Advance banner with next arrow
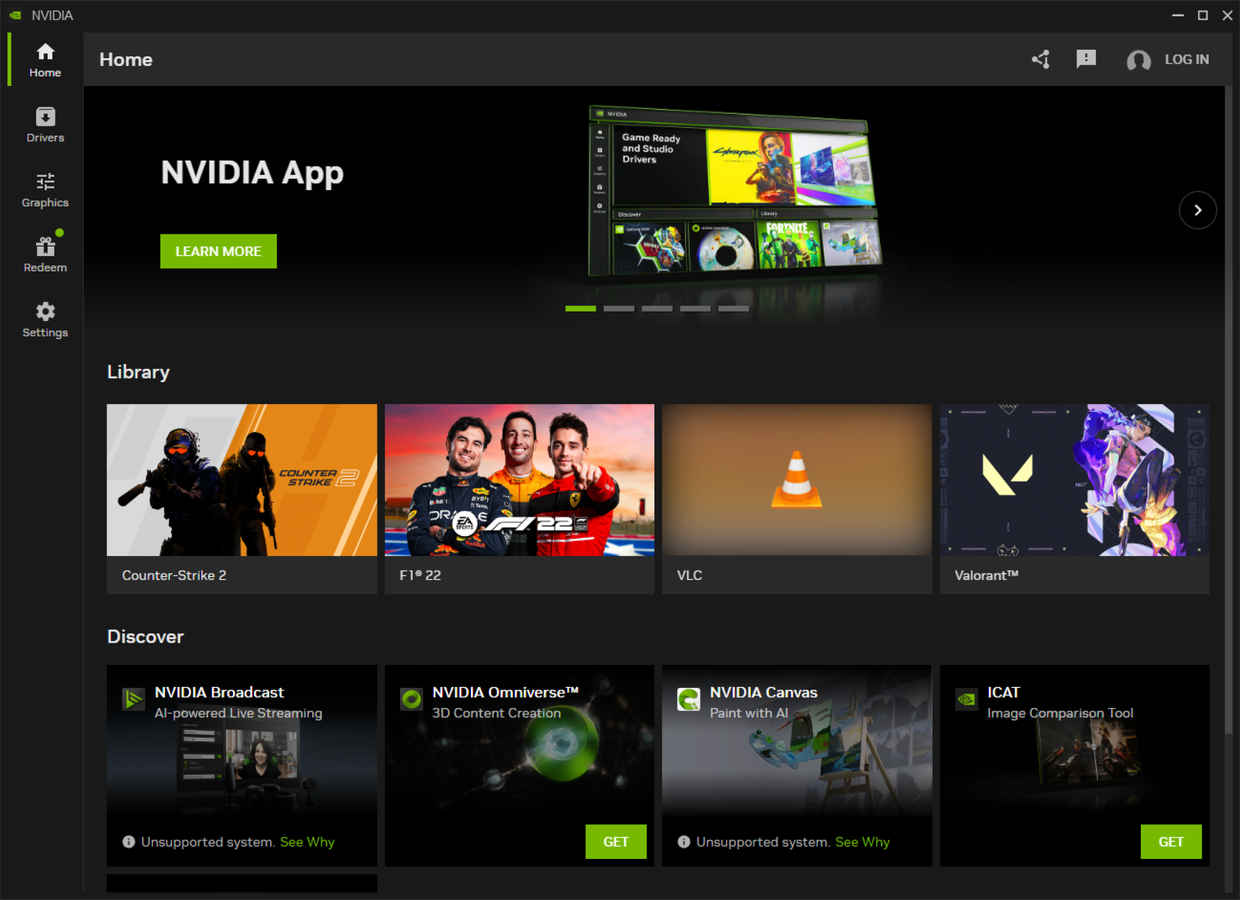Viewport: 1240px width, 900px height. click(x=1197, y=210)
